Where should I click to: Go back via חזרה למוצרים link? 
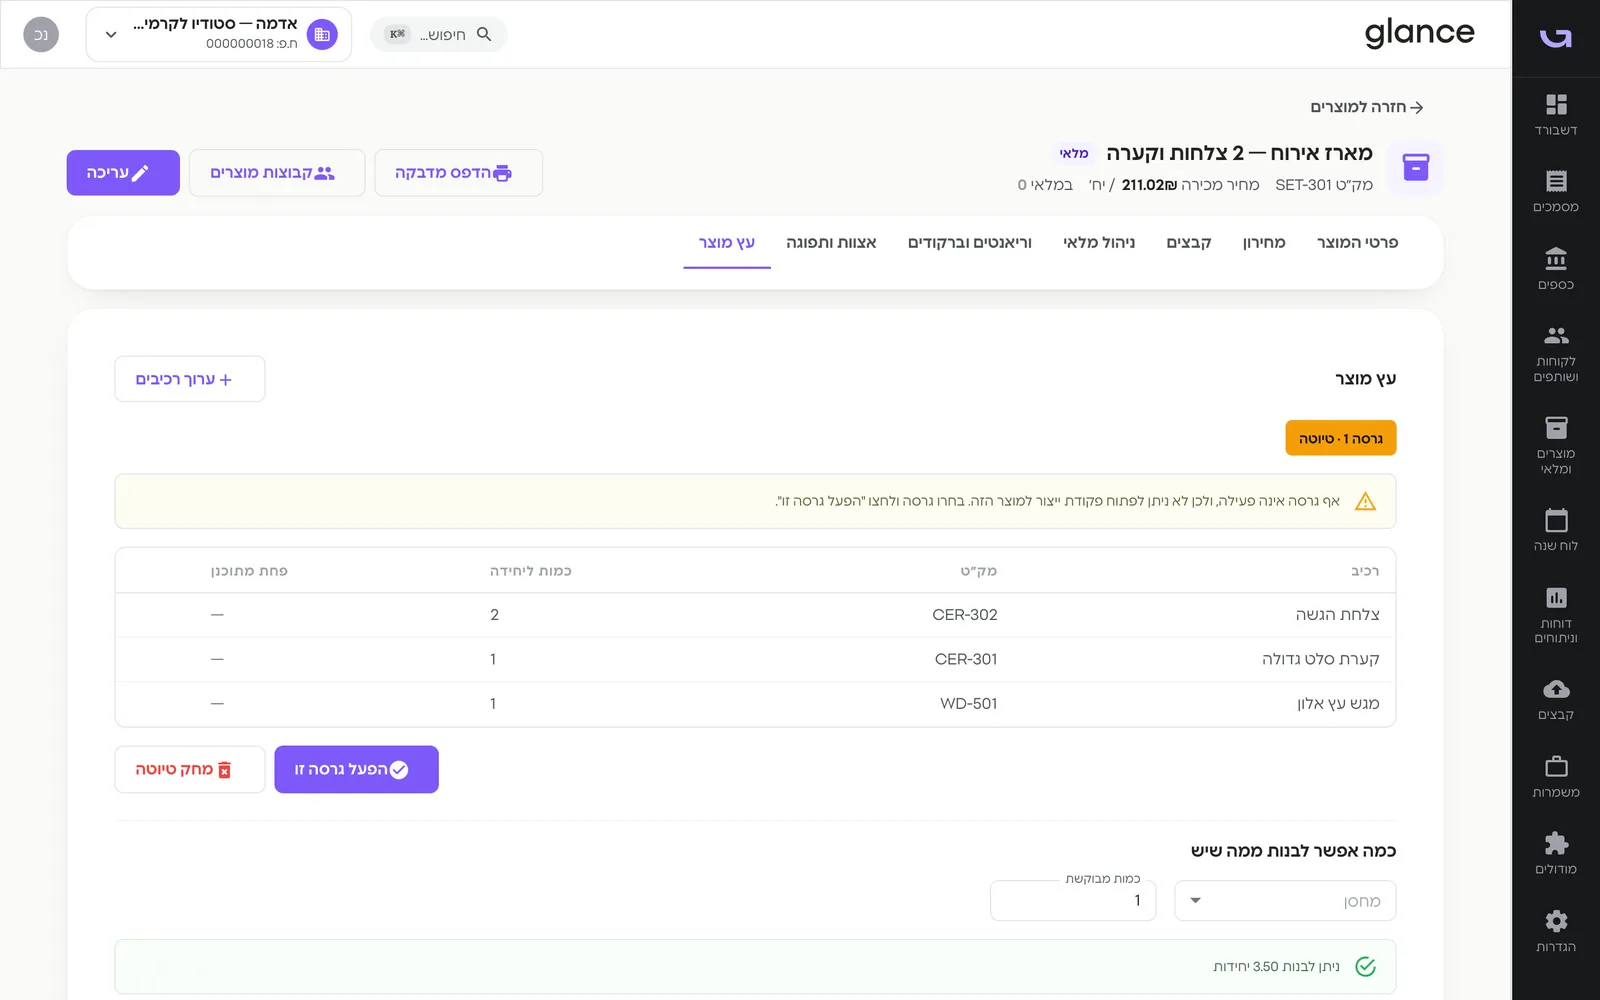tap(1367, 107)
